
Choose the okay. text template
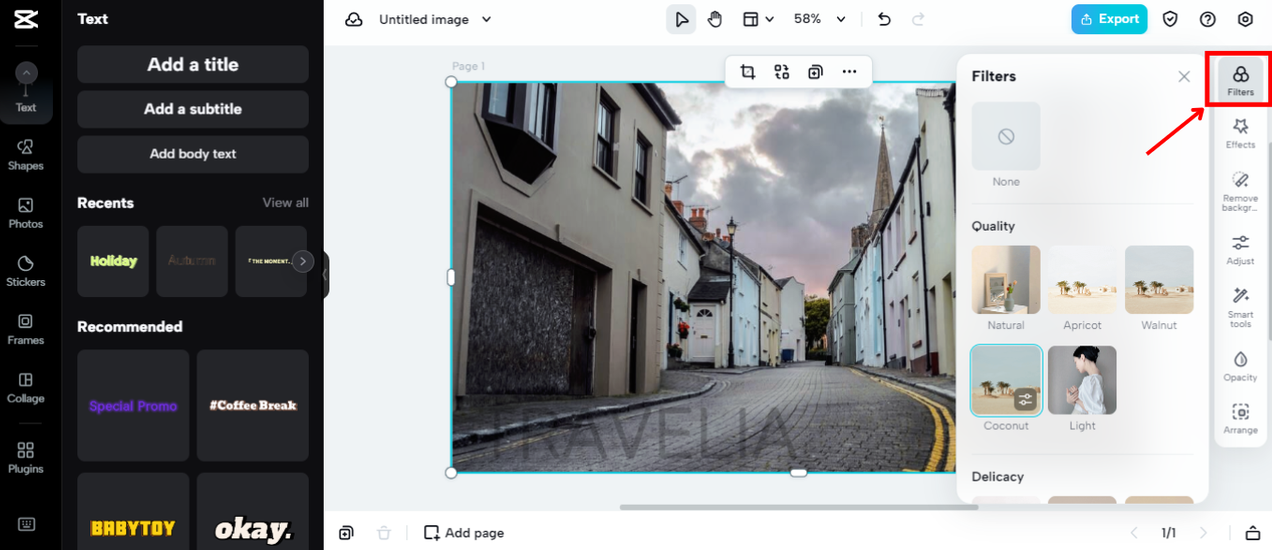pyautogui.click(x=253, y=512)
